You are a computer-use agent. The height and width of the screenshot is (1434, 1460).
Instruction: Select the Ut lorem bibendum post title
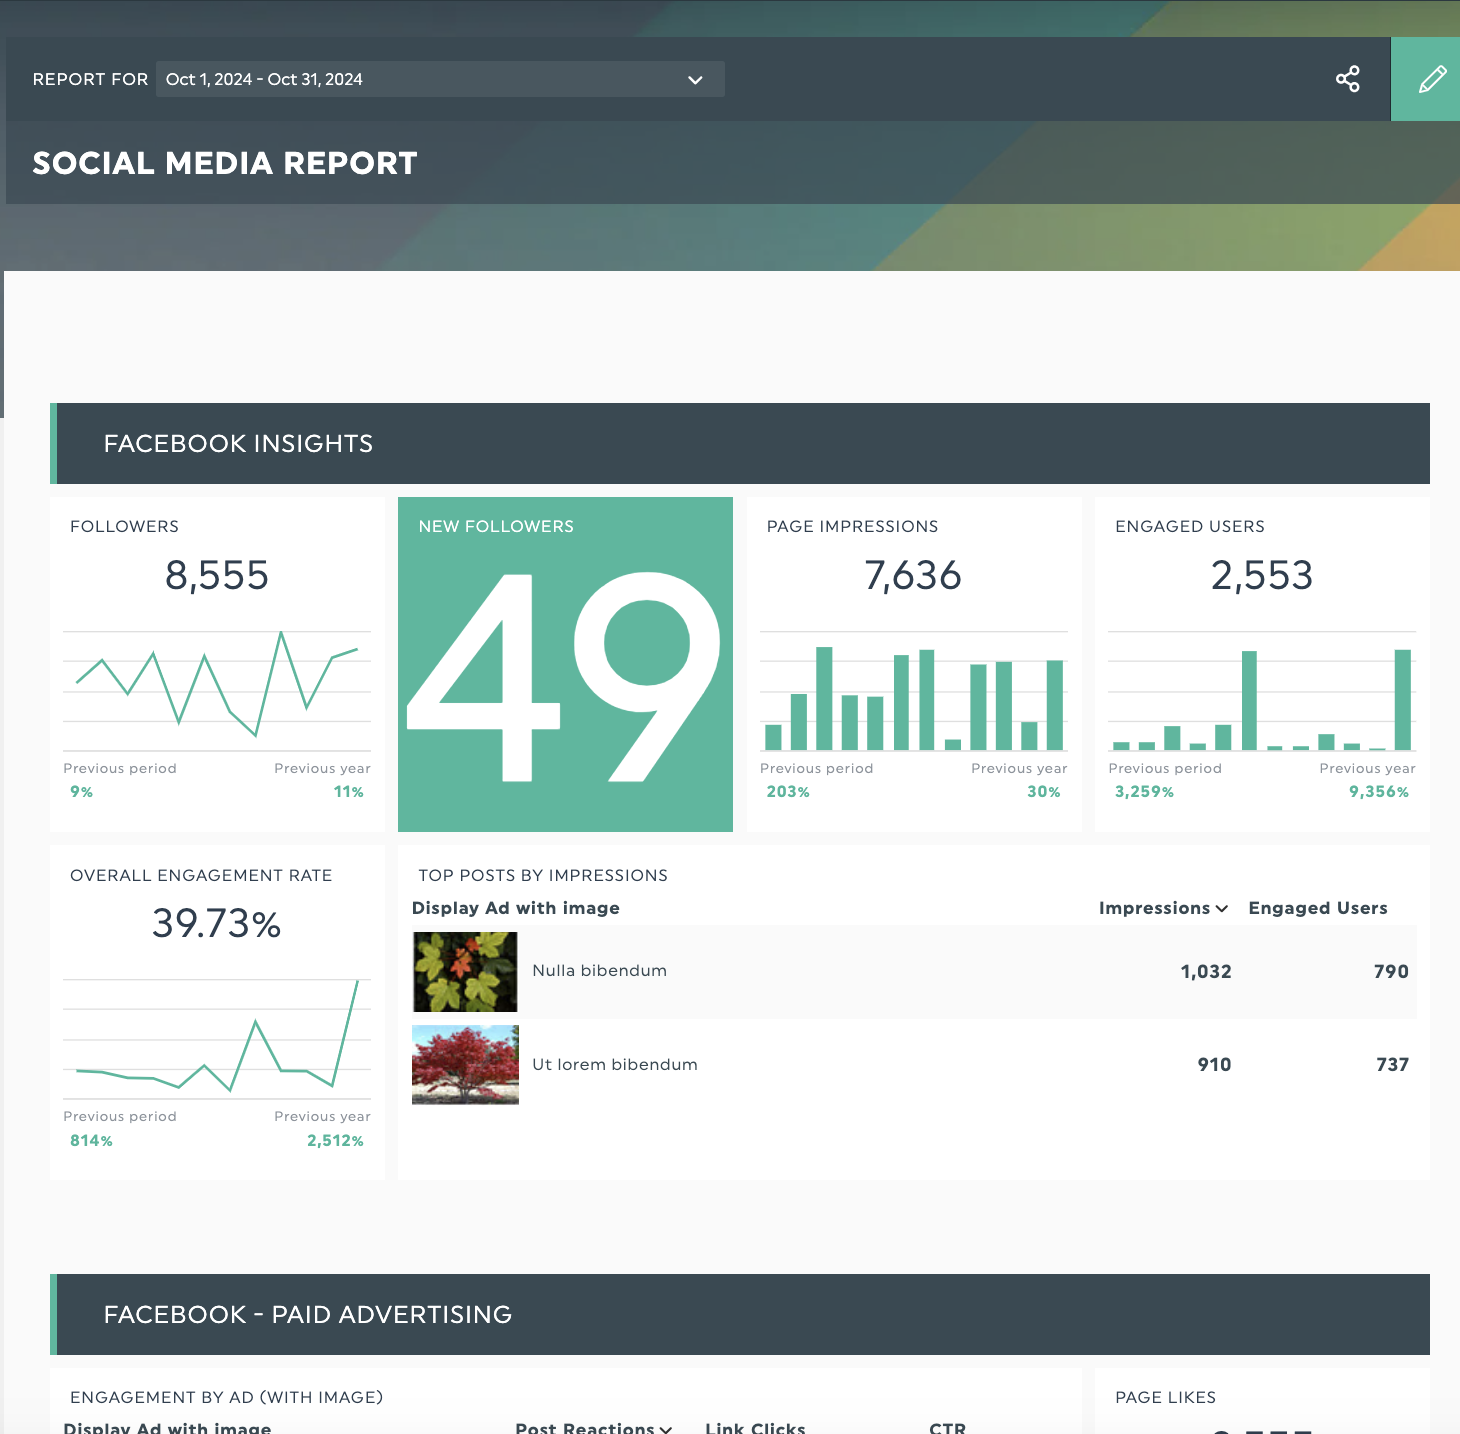(615, 1064)
